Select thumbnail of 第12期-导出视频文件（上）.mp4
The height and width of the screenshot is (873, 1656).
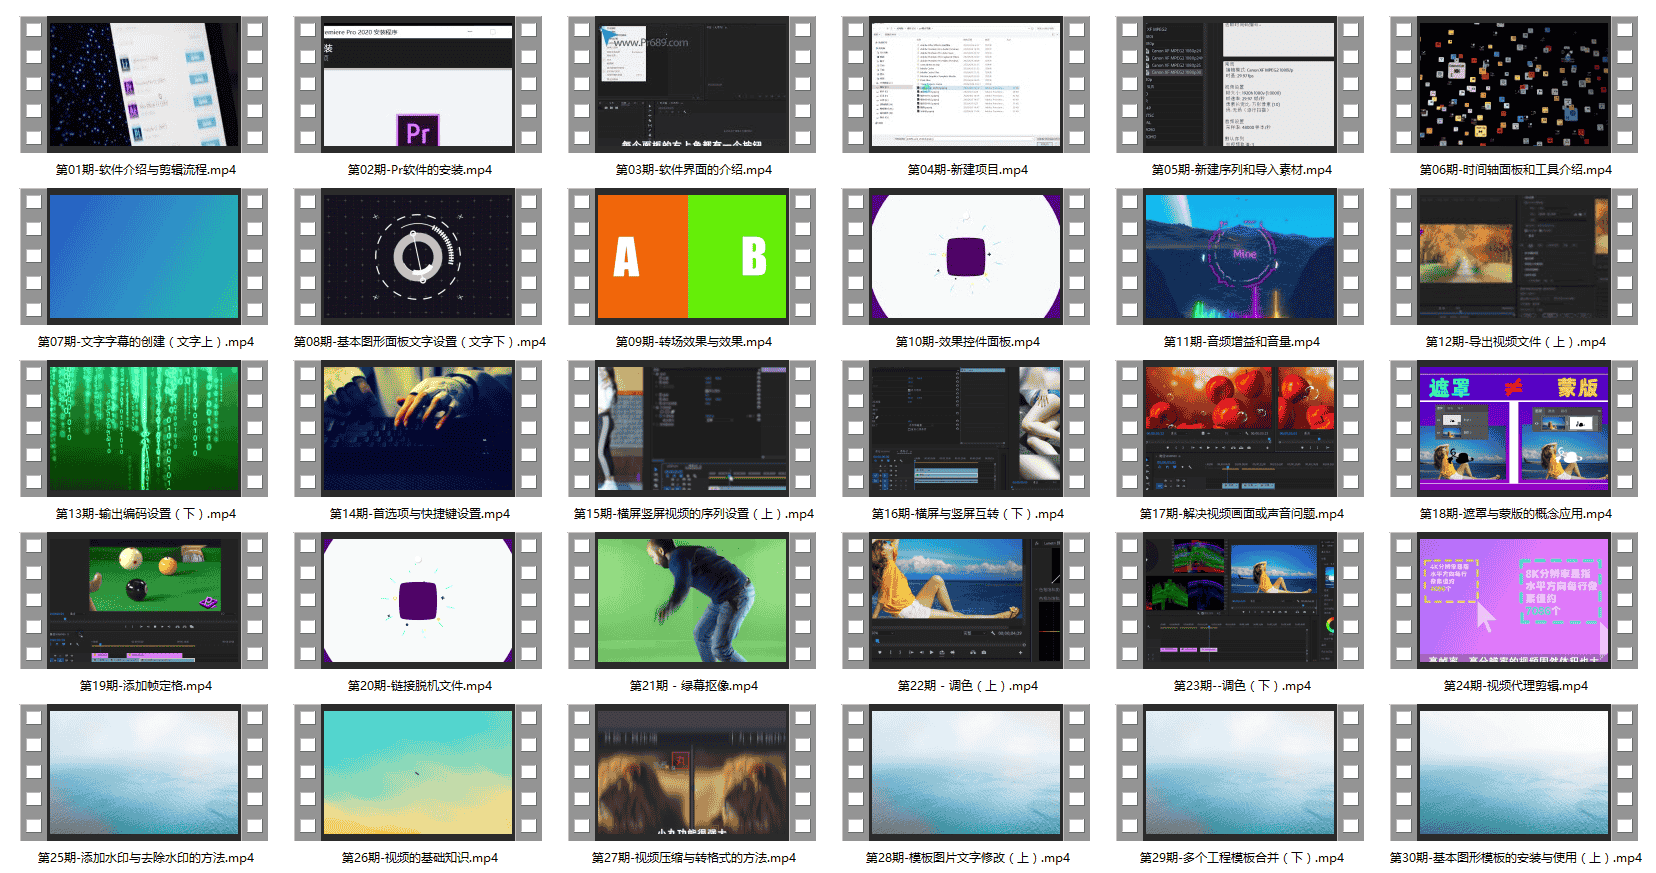tap(1514, 256)
